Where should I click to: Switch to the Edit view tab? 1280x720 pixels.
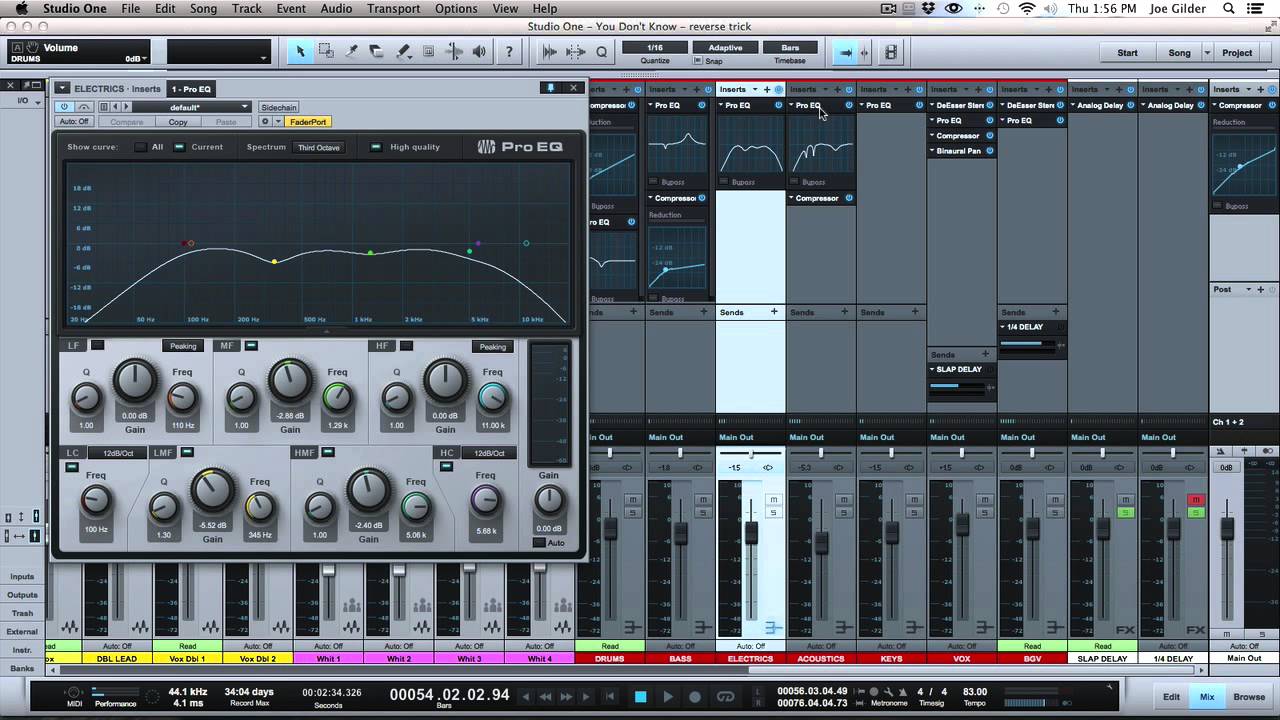[x=1171, y=697]
